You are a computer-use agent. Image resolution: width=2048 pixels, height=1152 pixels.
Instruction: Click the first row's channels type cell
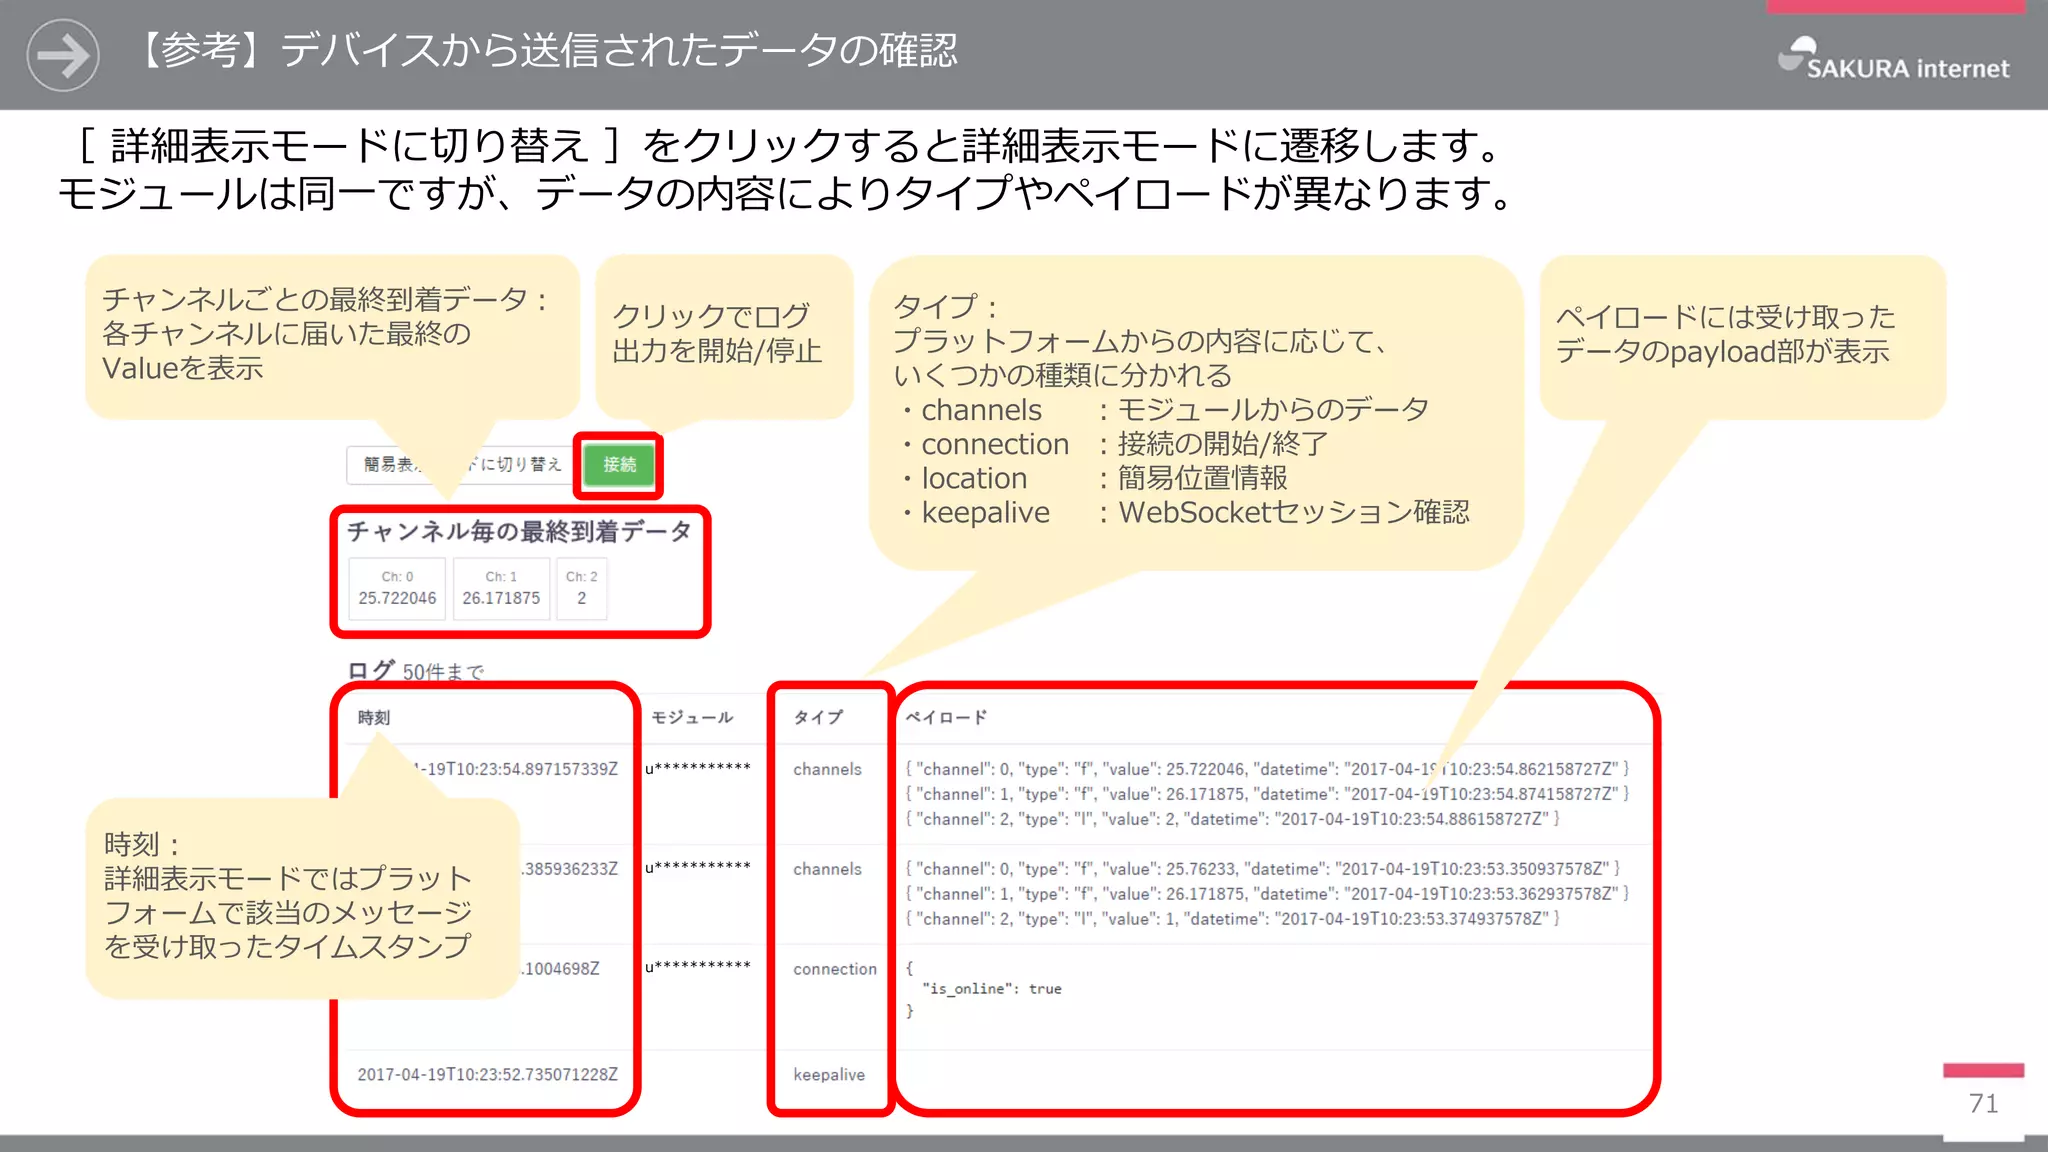click(827, 769)
